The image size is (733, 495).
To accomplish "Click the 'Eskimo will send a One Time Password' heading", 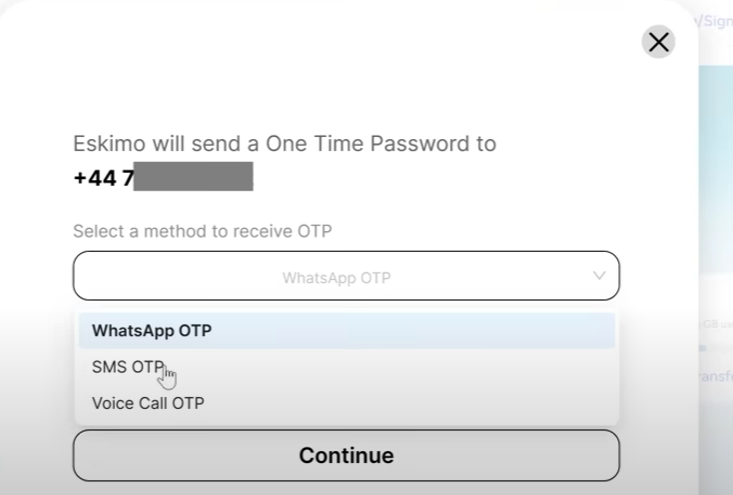I will coord(284,143).
